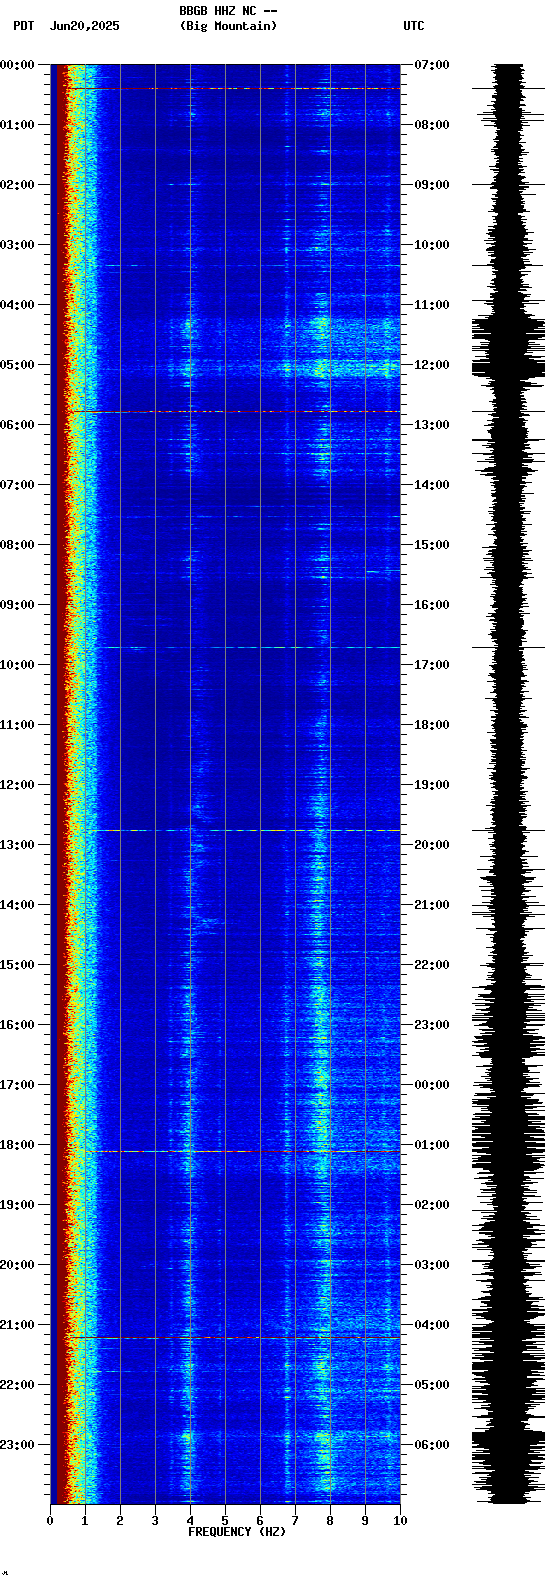
Task: Click the 'UTC' timezone label
Action: 414,26
